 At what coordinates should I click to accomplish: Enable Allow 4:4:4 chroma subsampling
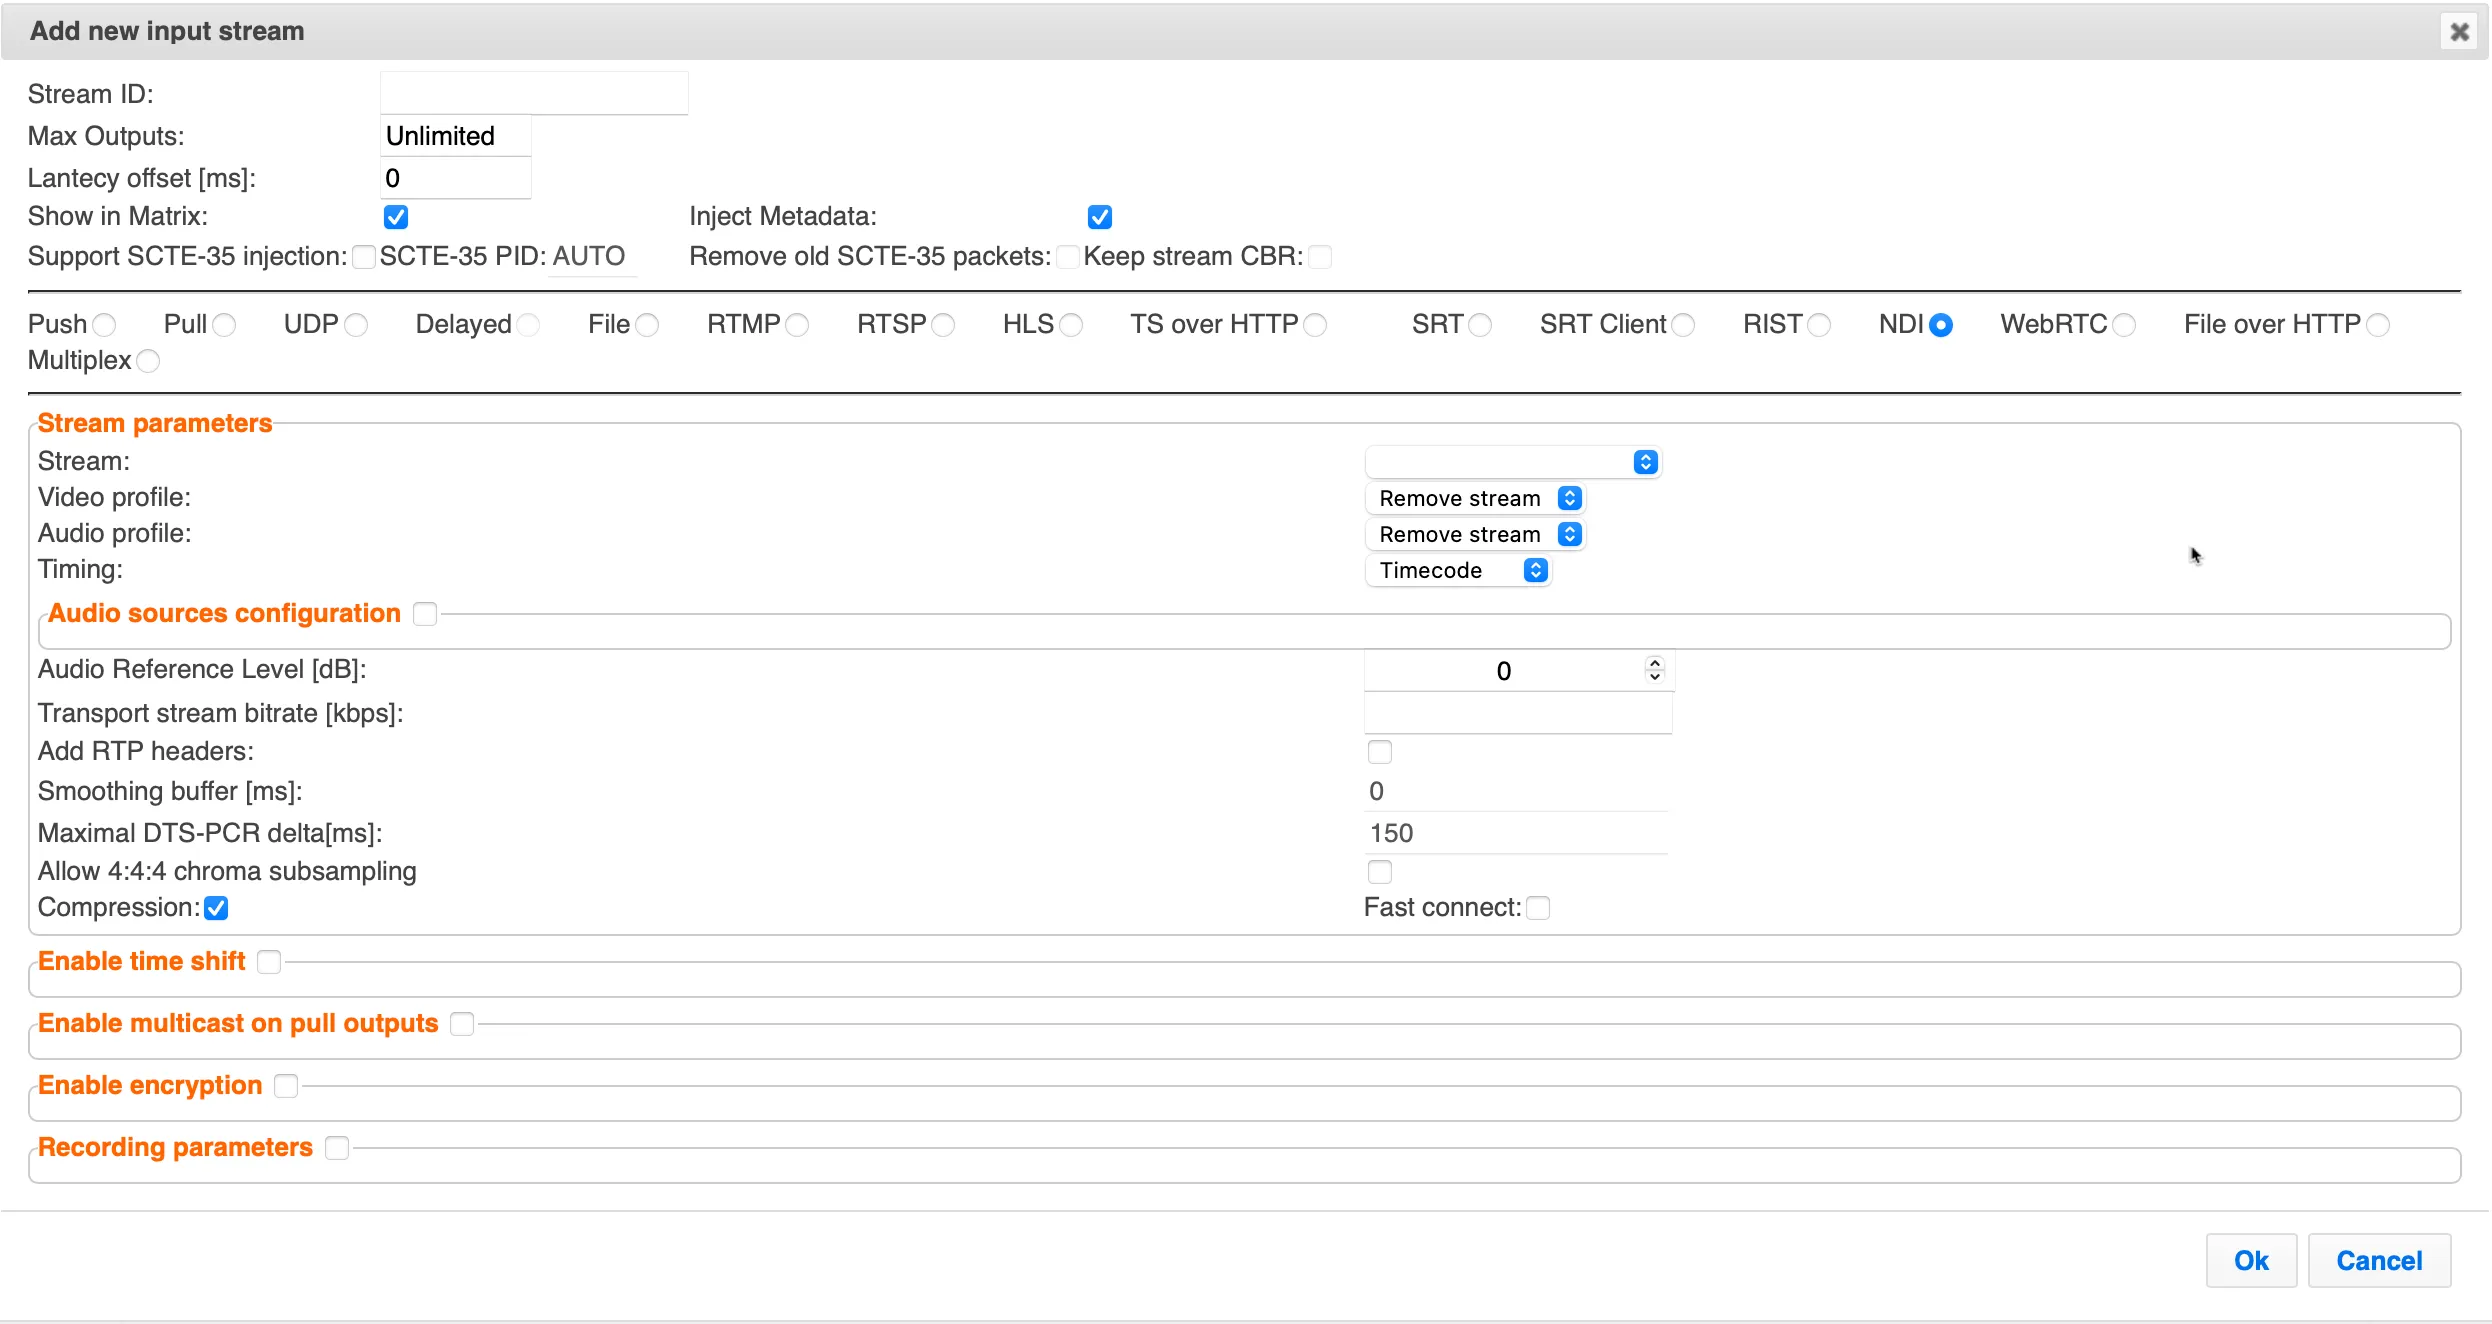[x=1380, y=872]
